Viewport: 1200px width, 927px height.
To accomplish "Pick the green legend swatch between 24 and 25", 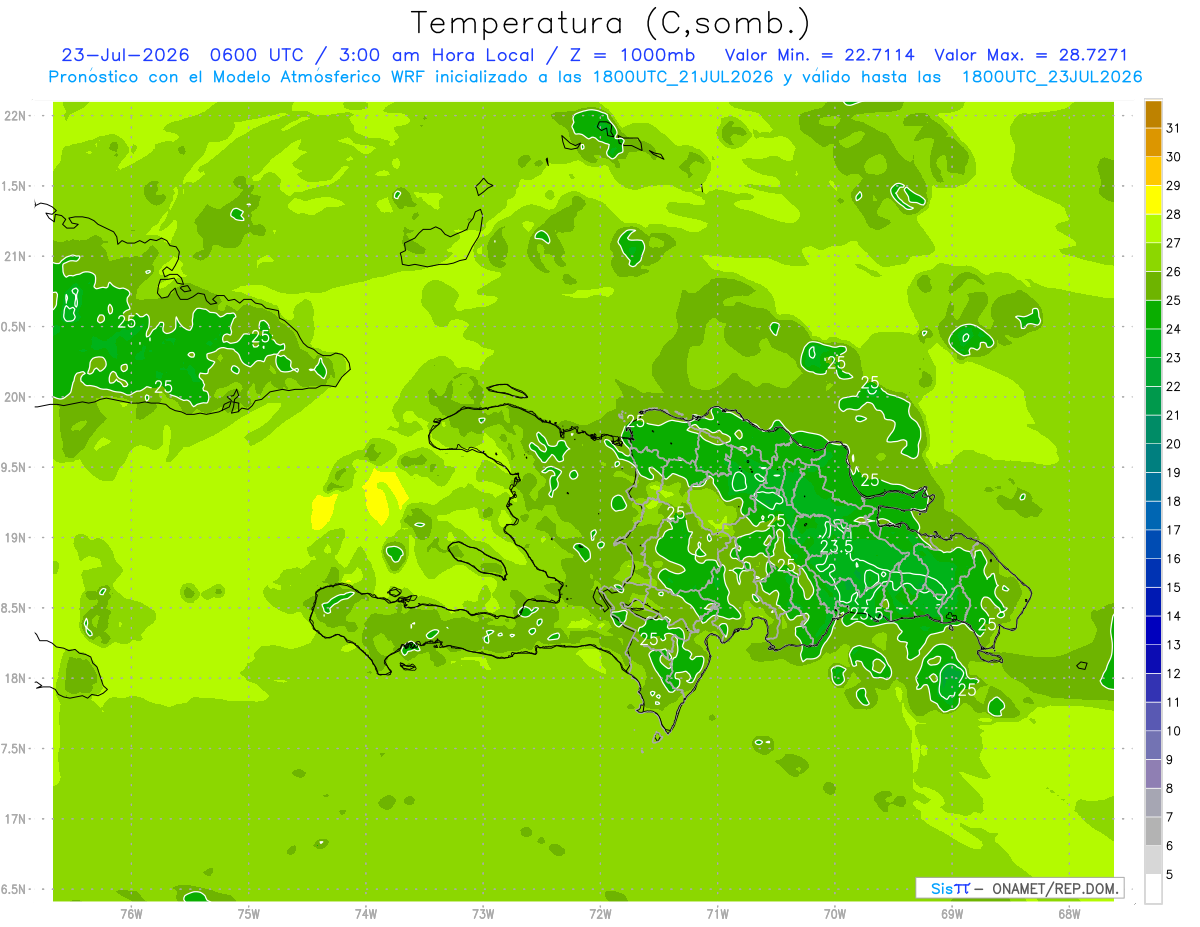I will point(1153,315).
